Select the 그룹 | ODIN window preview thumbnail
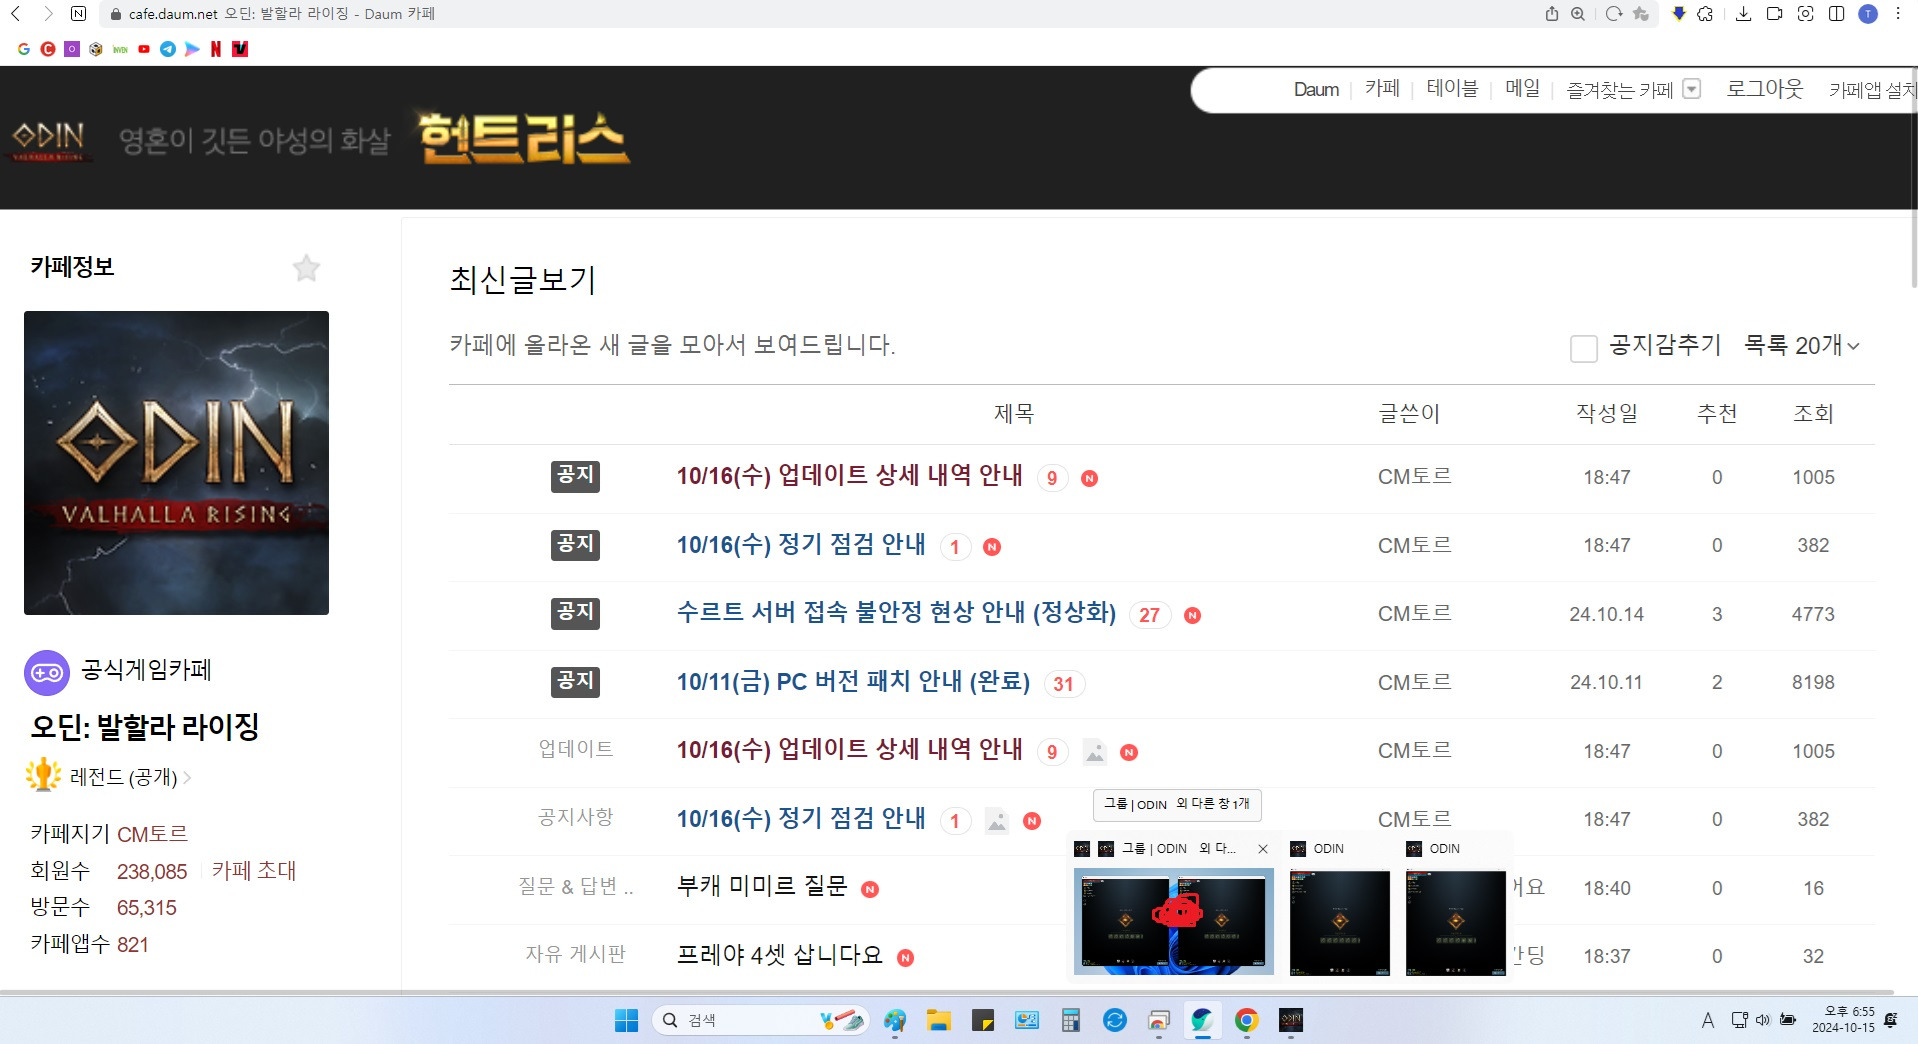This screenshot has height=1044, width=1918. [1173, 921]
